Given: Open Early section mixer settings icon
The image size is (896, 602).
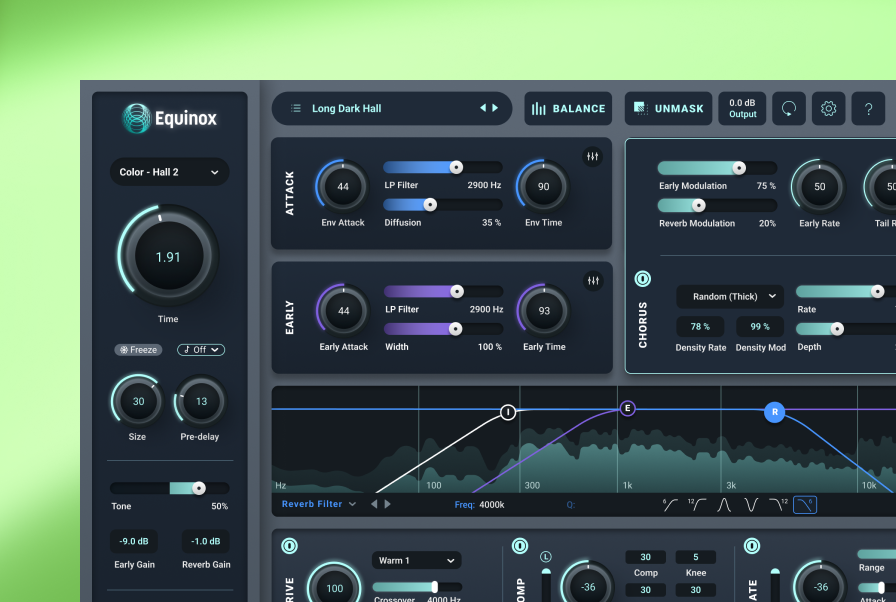Looking at the screenshot, I should 593,281.
